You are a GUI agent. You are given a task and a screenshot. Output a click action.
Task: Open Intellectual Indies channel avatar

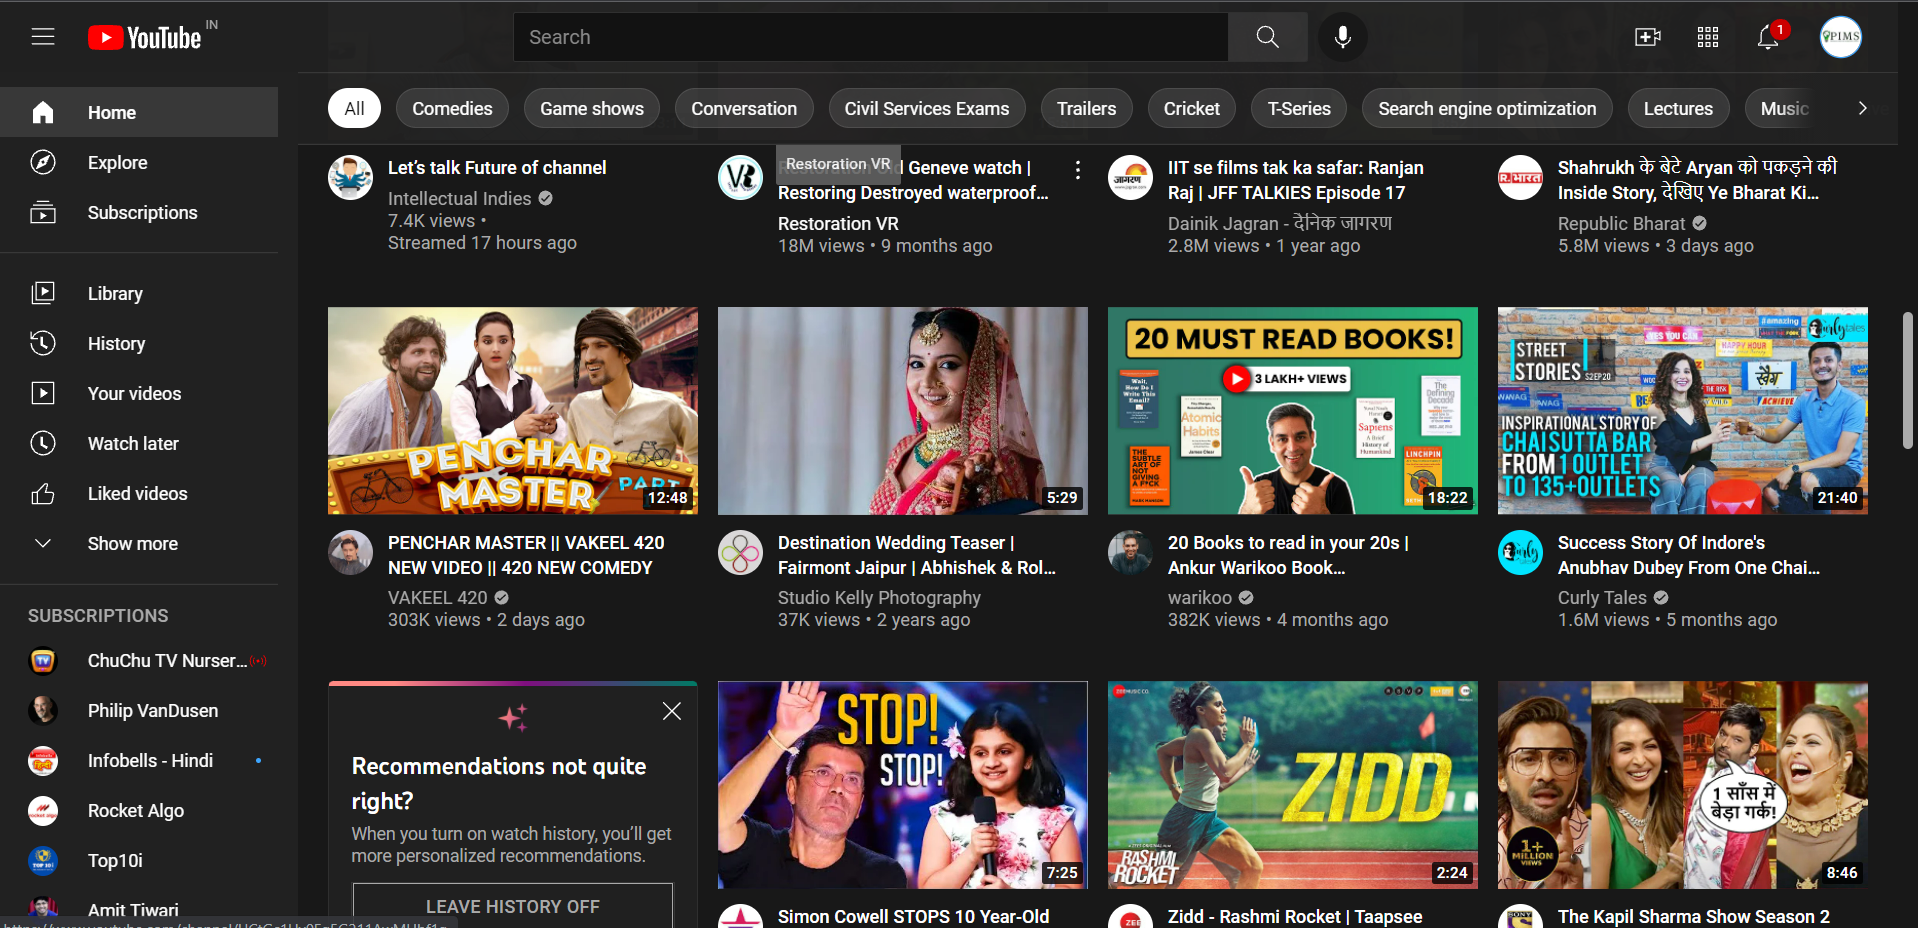[x=350, y=177]
